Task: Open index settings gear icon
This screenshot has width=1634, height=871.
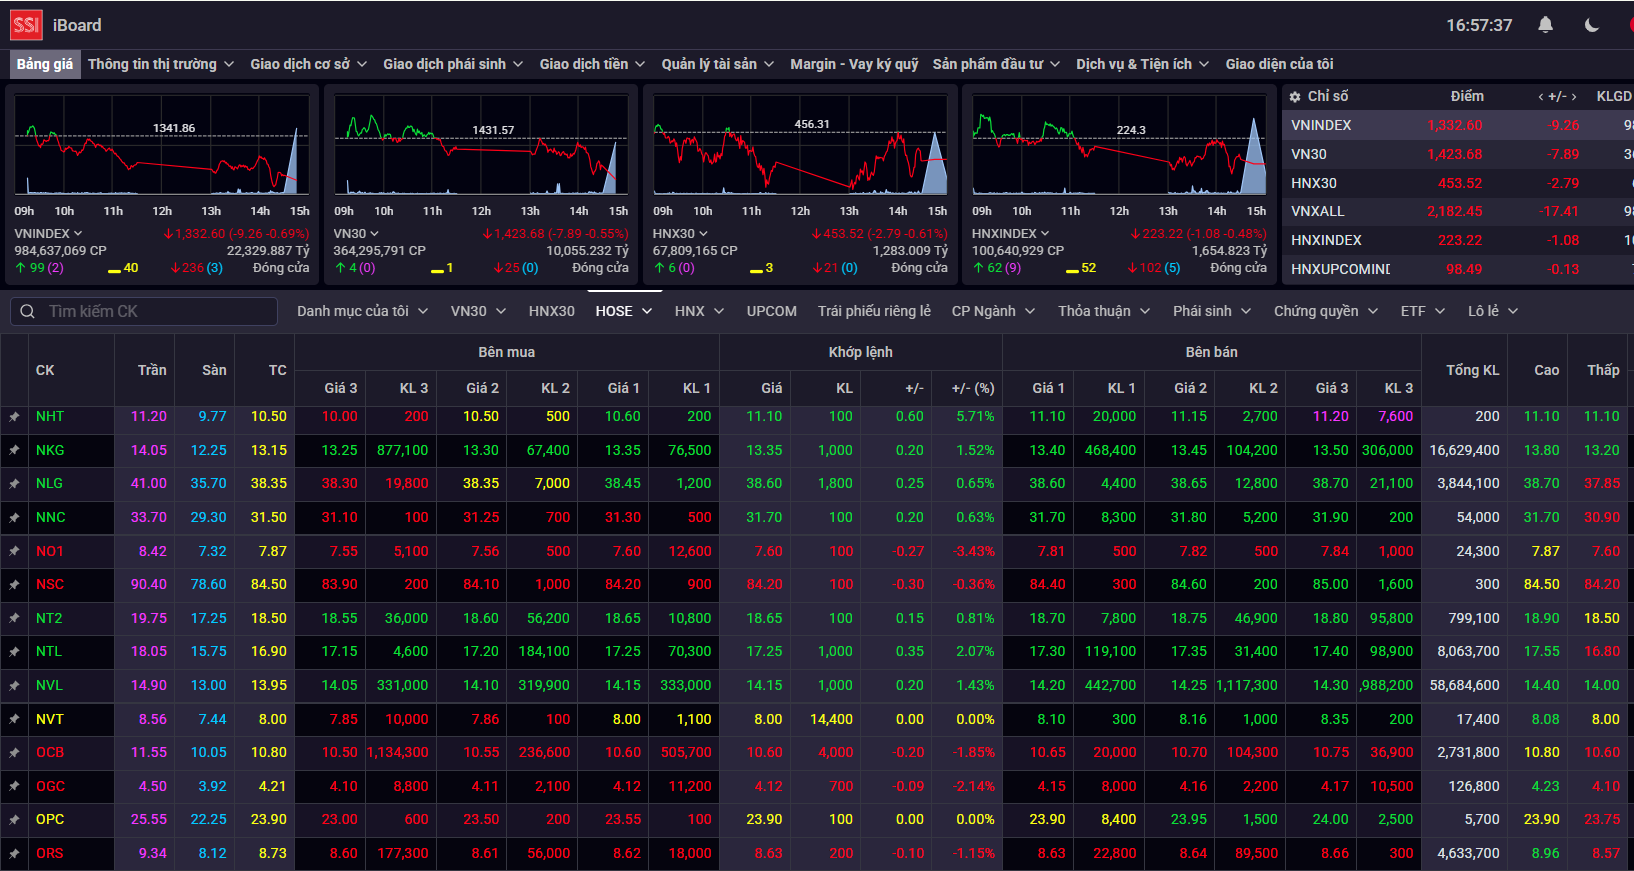Action: 1295,97
